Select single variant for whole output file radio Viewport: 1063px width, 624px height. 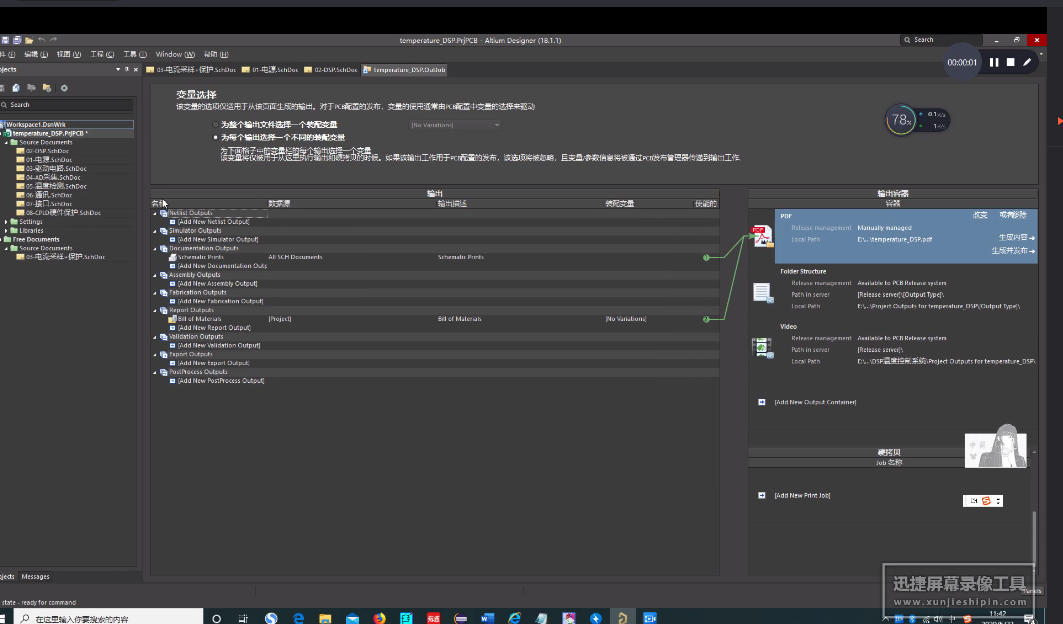click(216, 125)
